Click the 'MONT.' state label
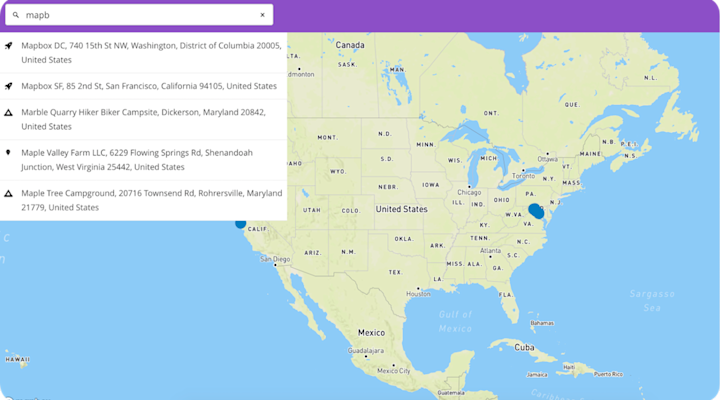Image resolution: width=720 pixels, height=400 pixels. coord(328,137)
